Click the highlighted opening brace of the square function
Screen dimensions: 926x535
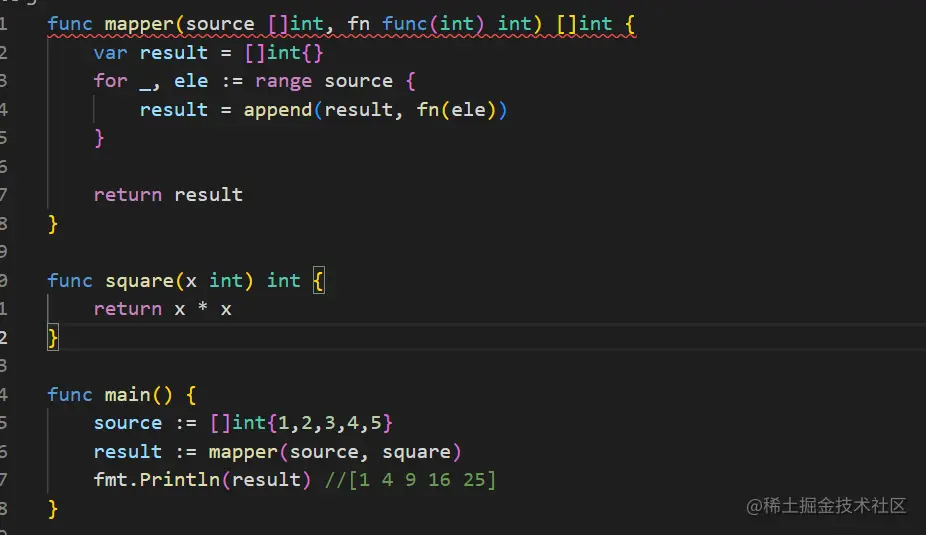pyautogui.click(x=318, y=281)
